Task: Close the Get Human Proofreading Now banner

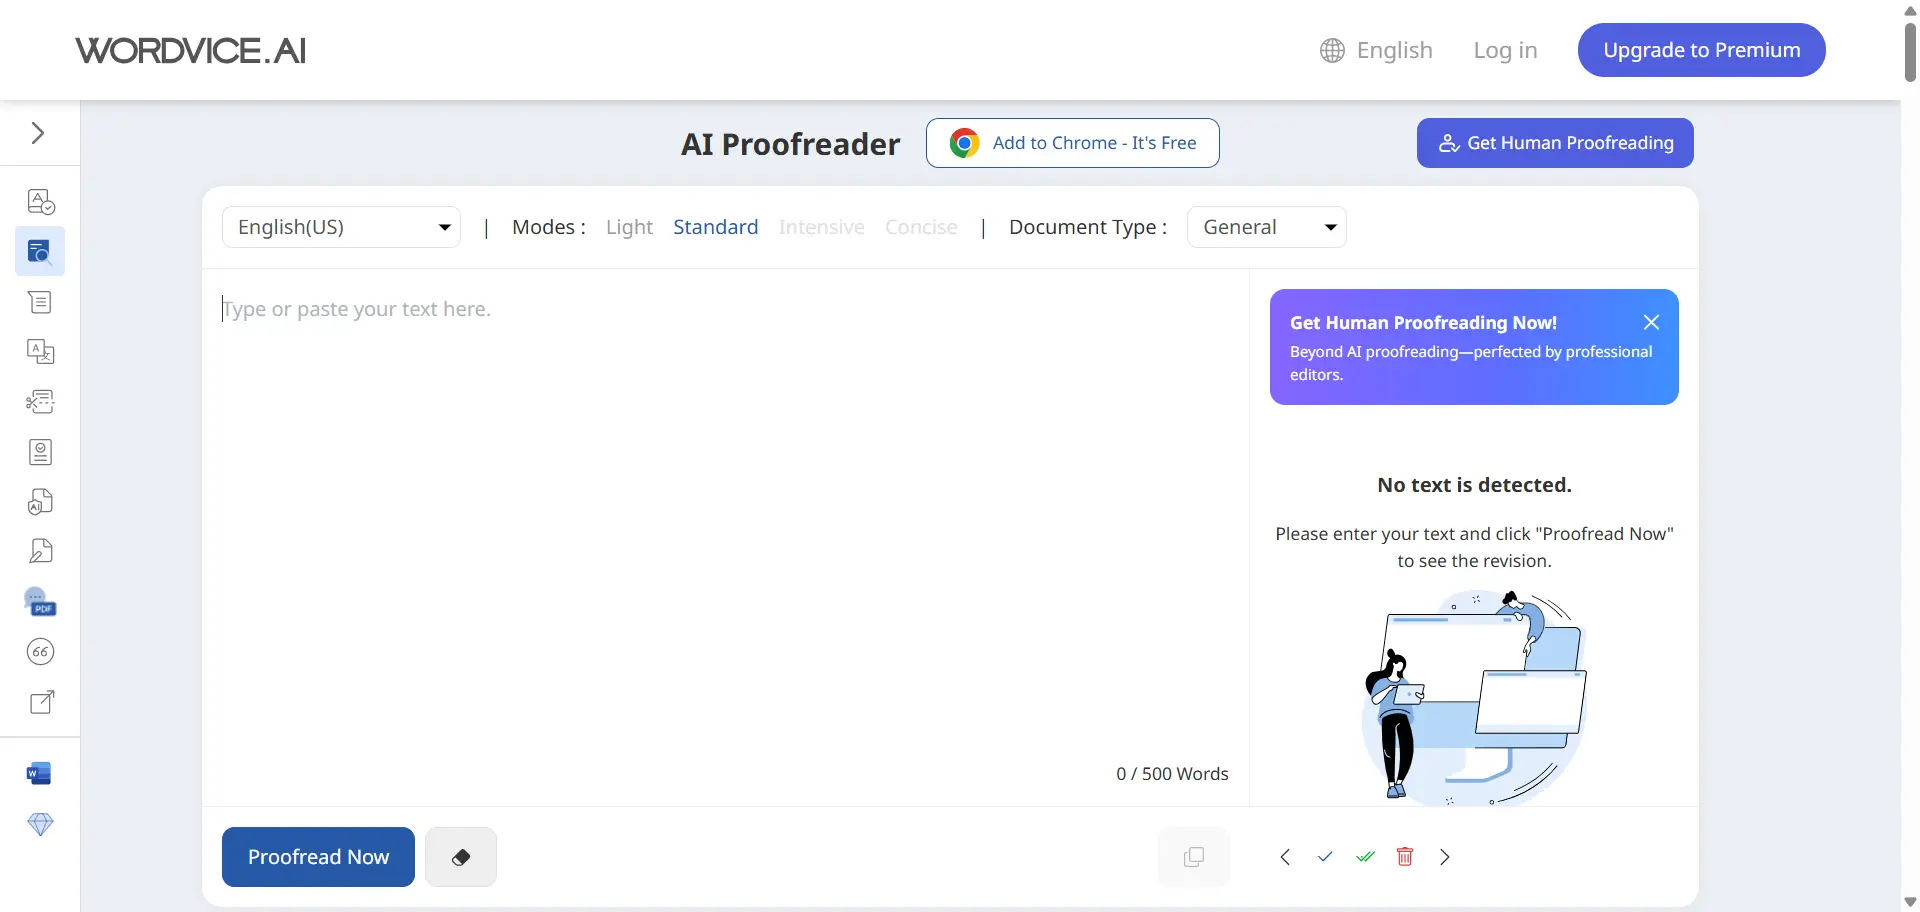Action: pyautogui.click(x=1652, y=322)
